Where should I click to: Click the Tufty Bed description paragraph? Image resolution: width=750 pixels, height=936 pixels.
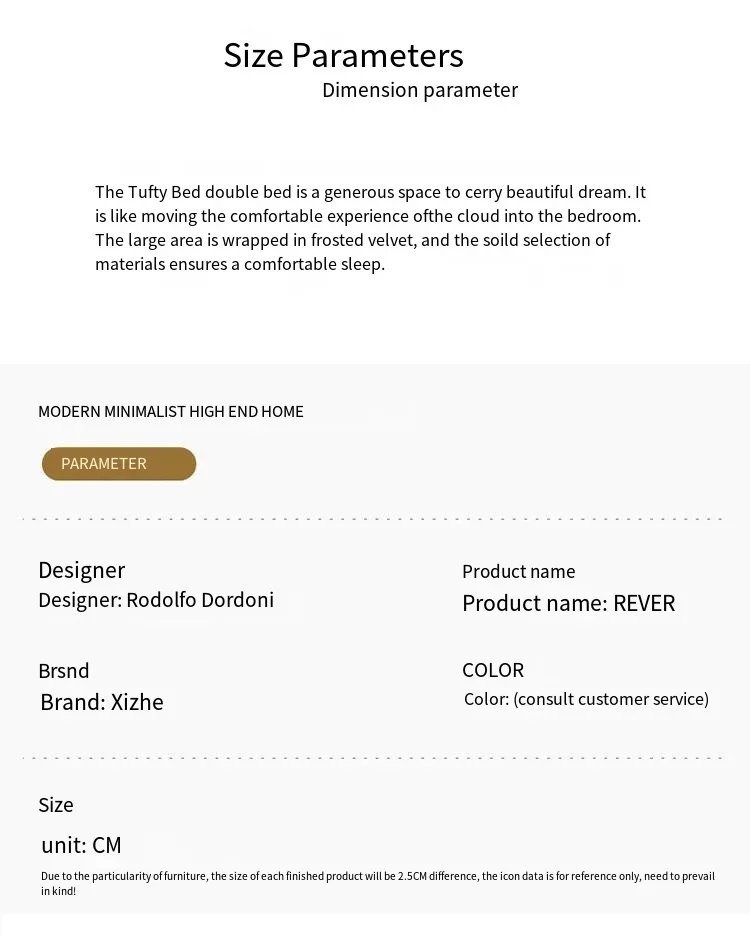coord(370,228)
